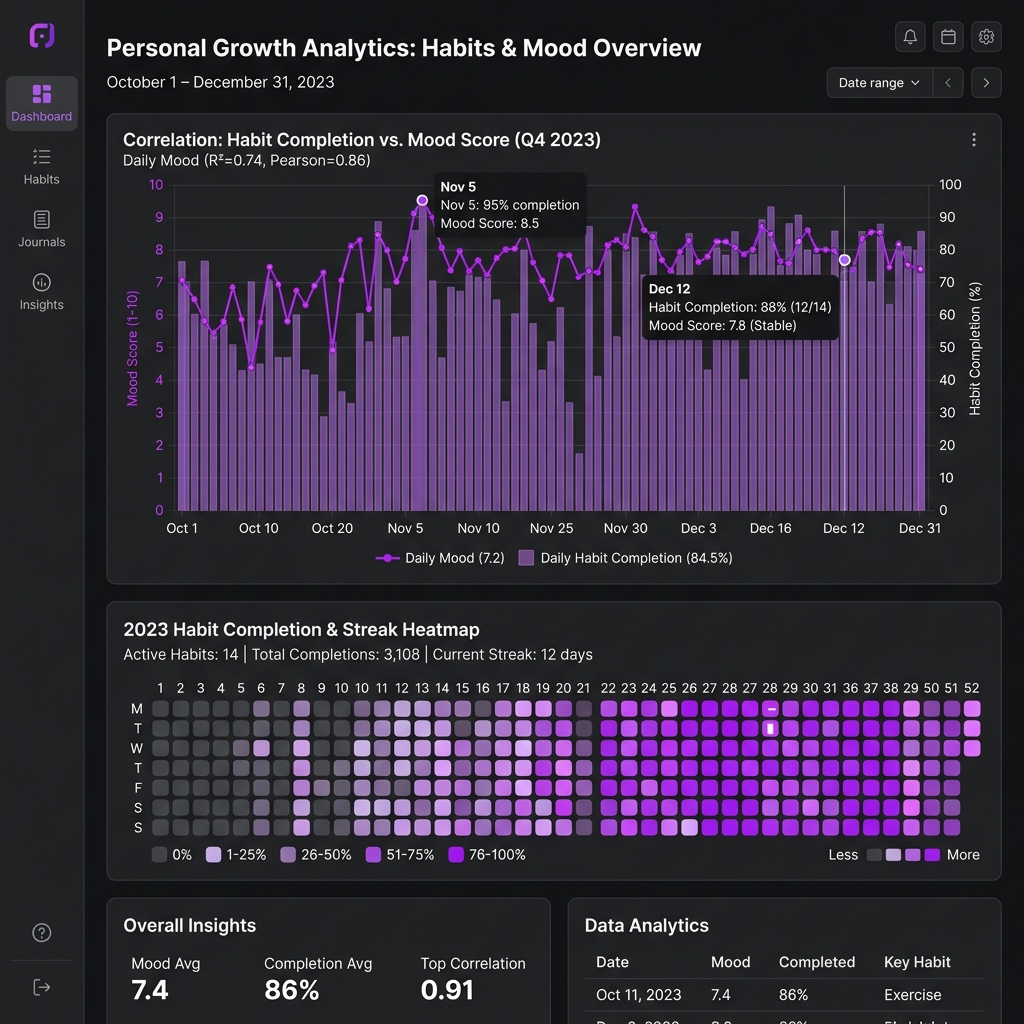
Task: Click the Mood Avg value 7.4
Action: coord(150,990)
